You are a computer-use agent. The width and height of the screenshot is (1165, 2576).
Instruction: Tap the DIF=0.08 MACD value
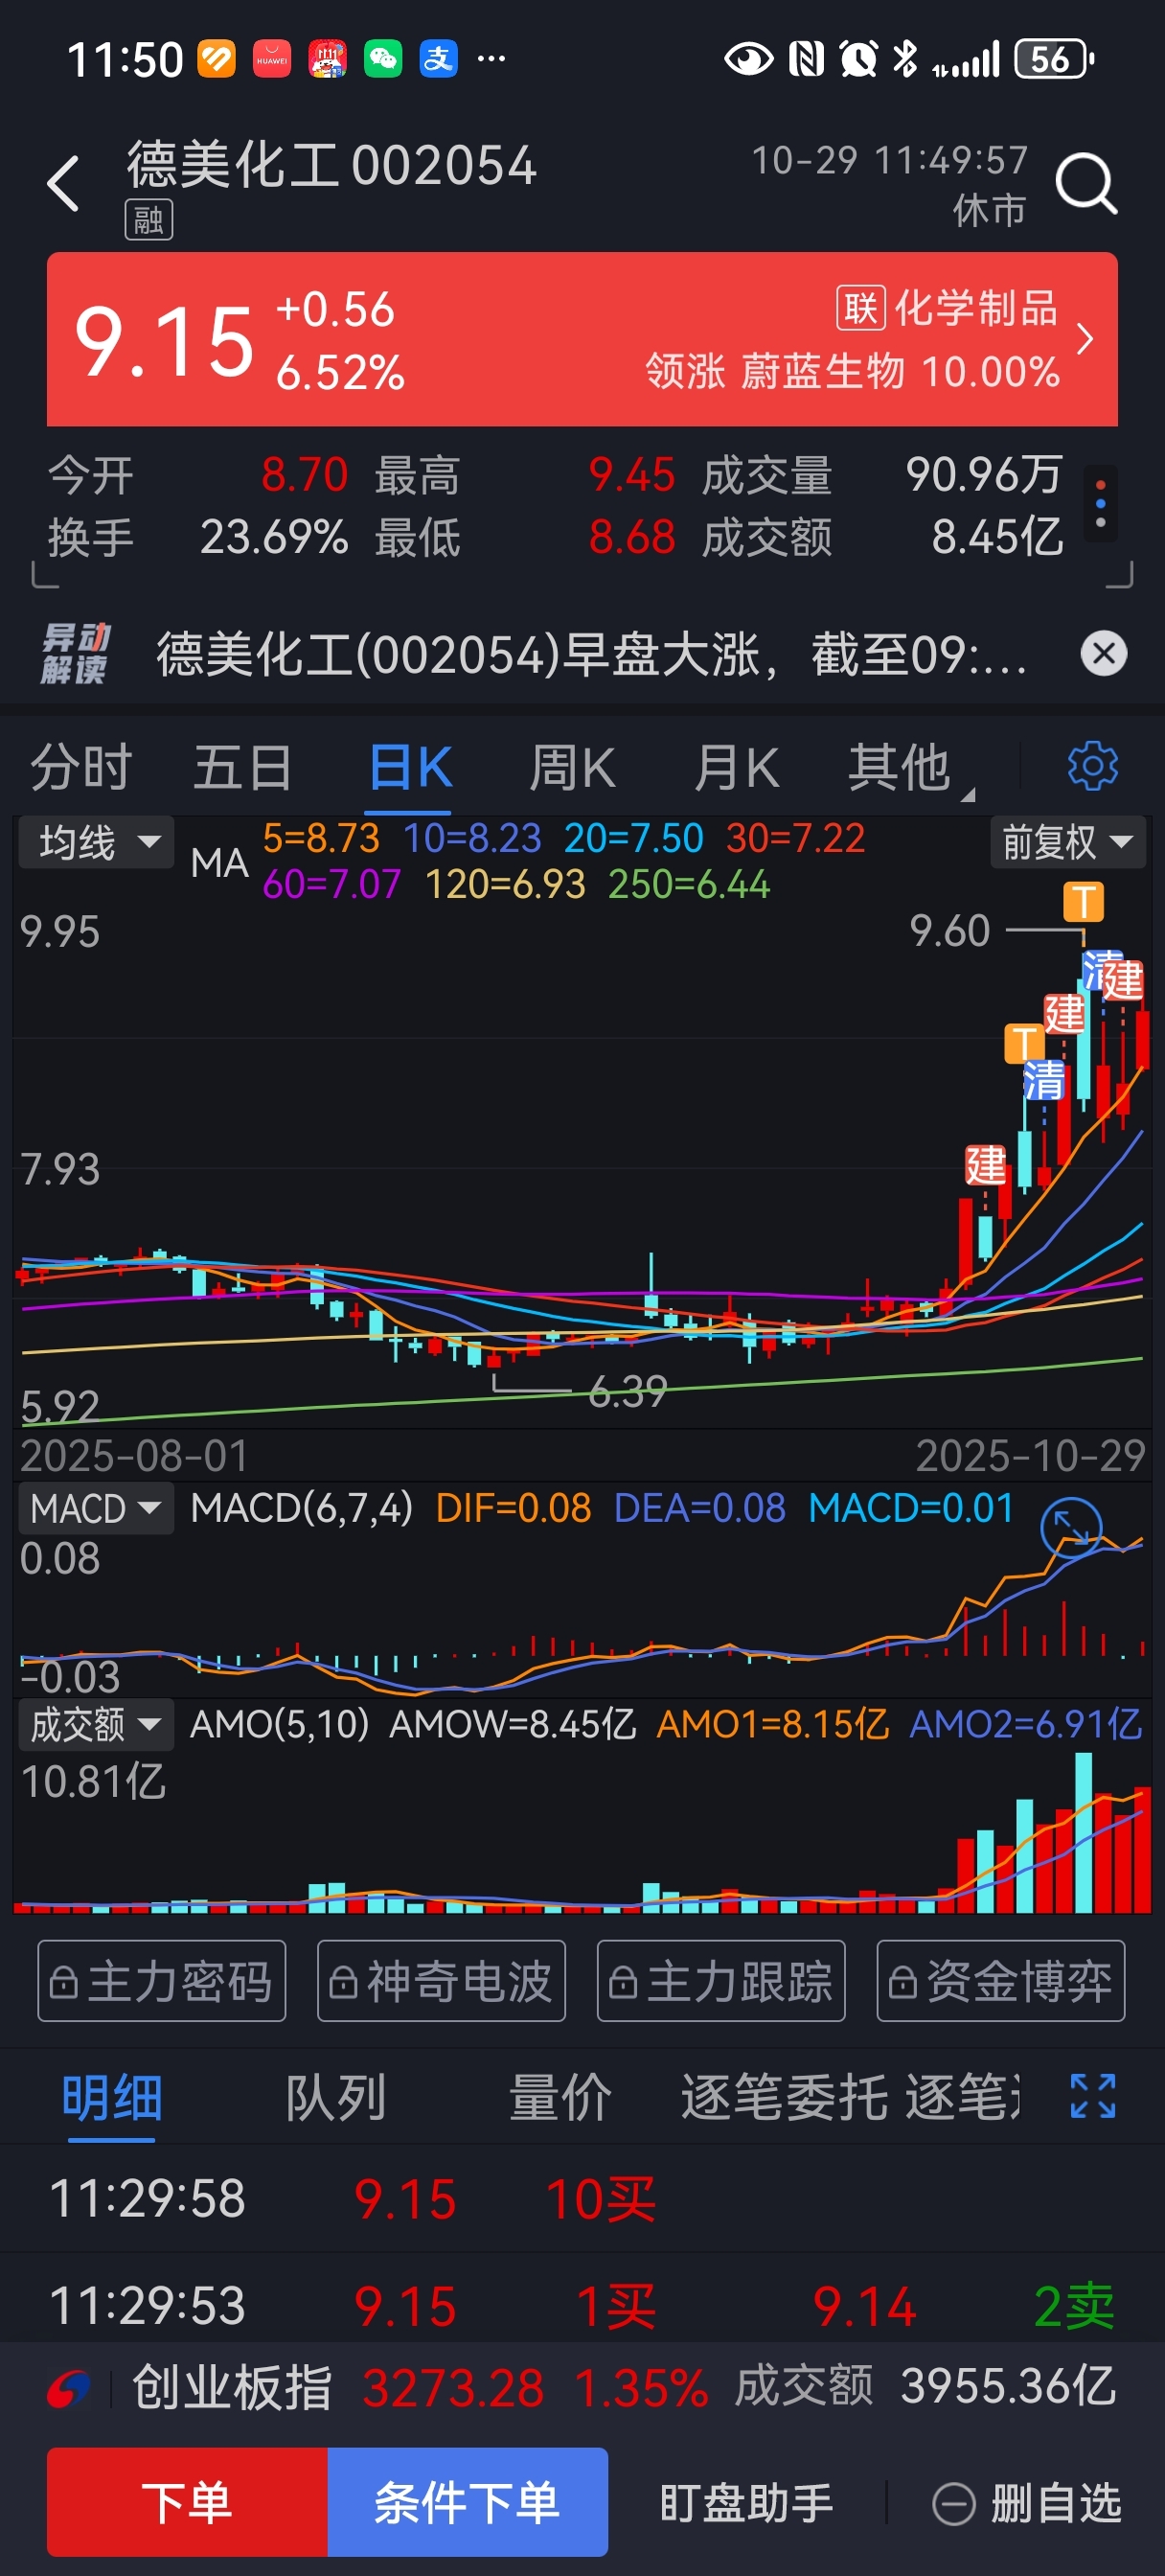click(513, 1508)
